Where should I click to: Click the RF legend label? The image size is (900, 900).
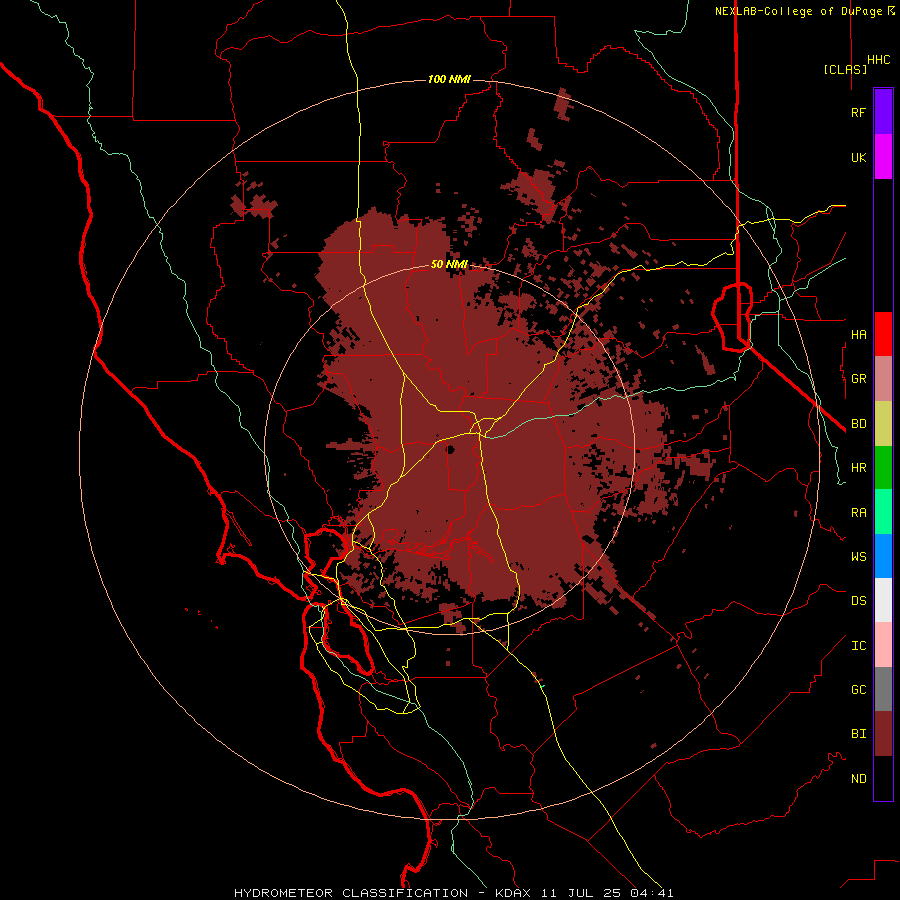coord(858,112)
